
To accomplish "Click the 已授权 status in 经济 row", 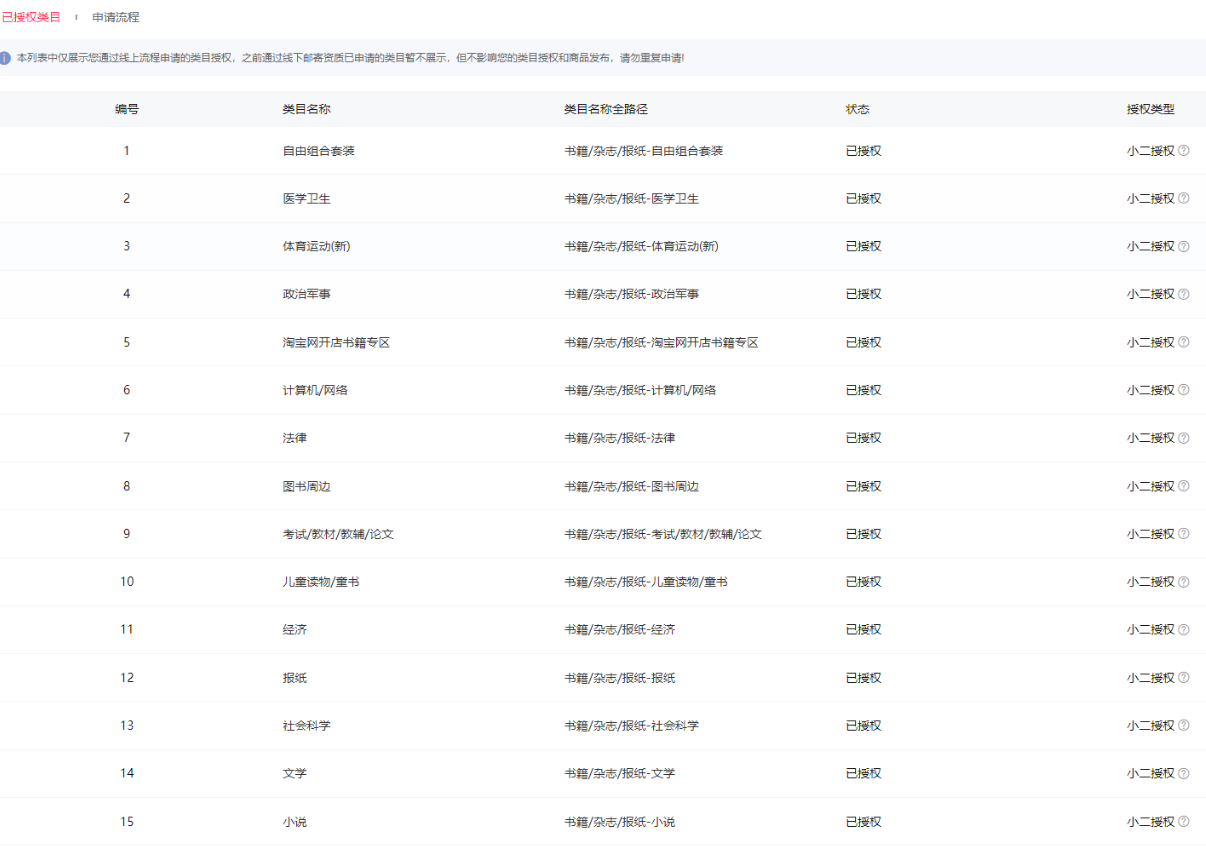I will 864,630.
